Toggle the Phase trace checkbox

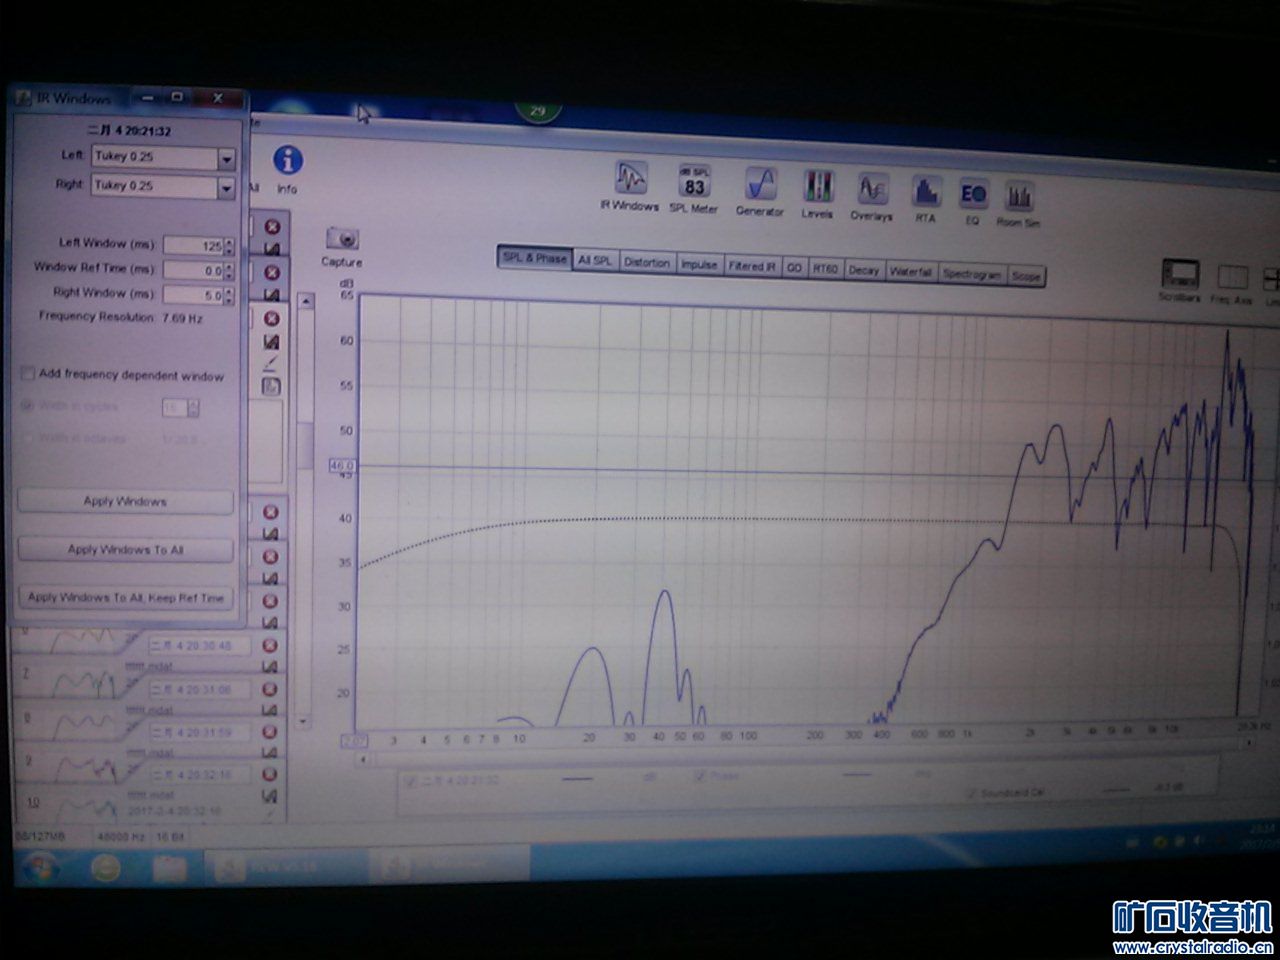(700, 777)
